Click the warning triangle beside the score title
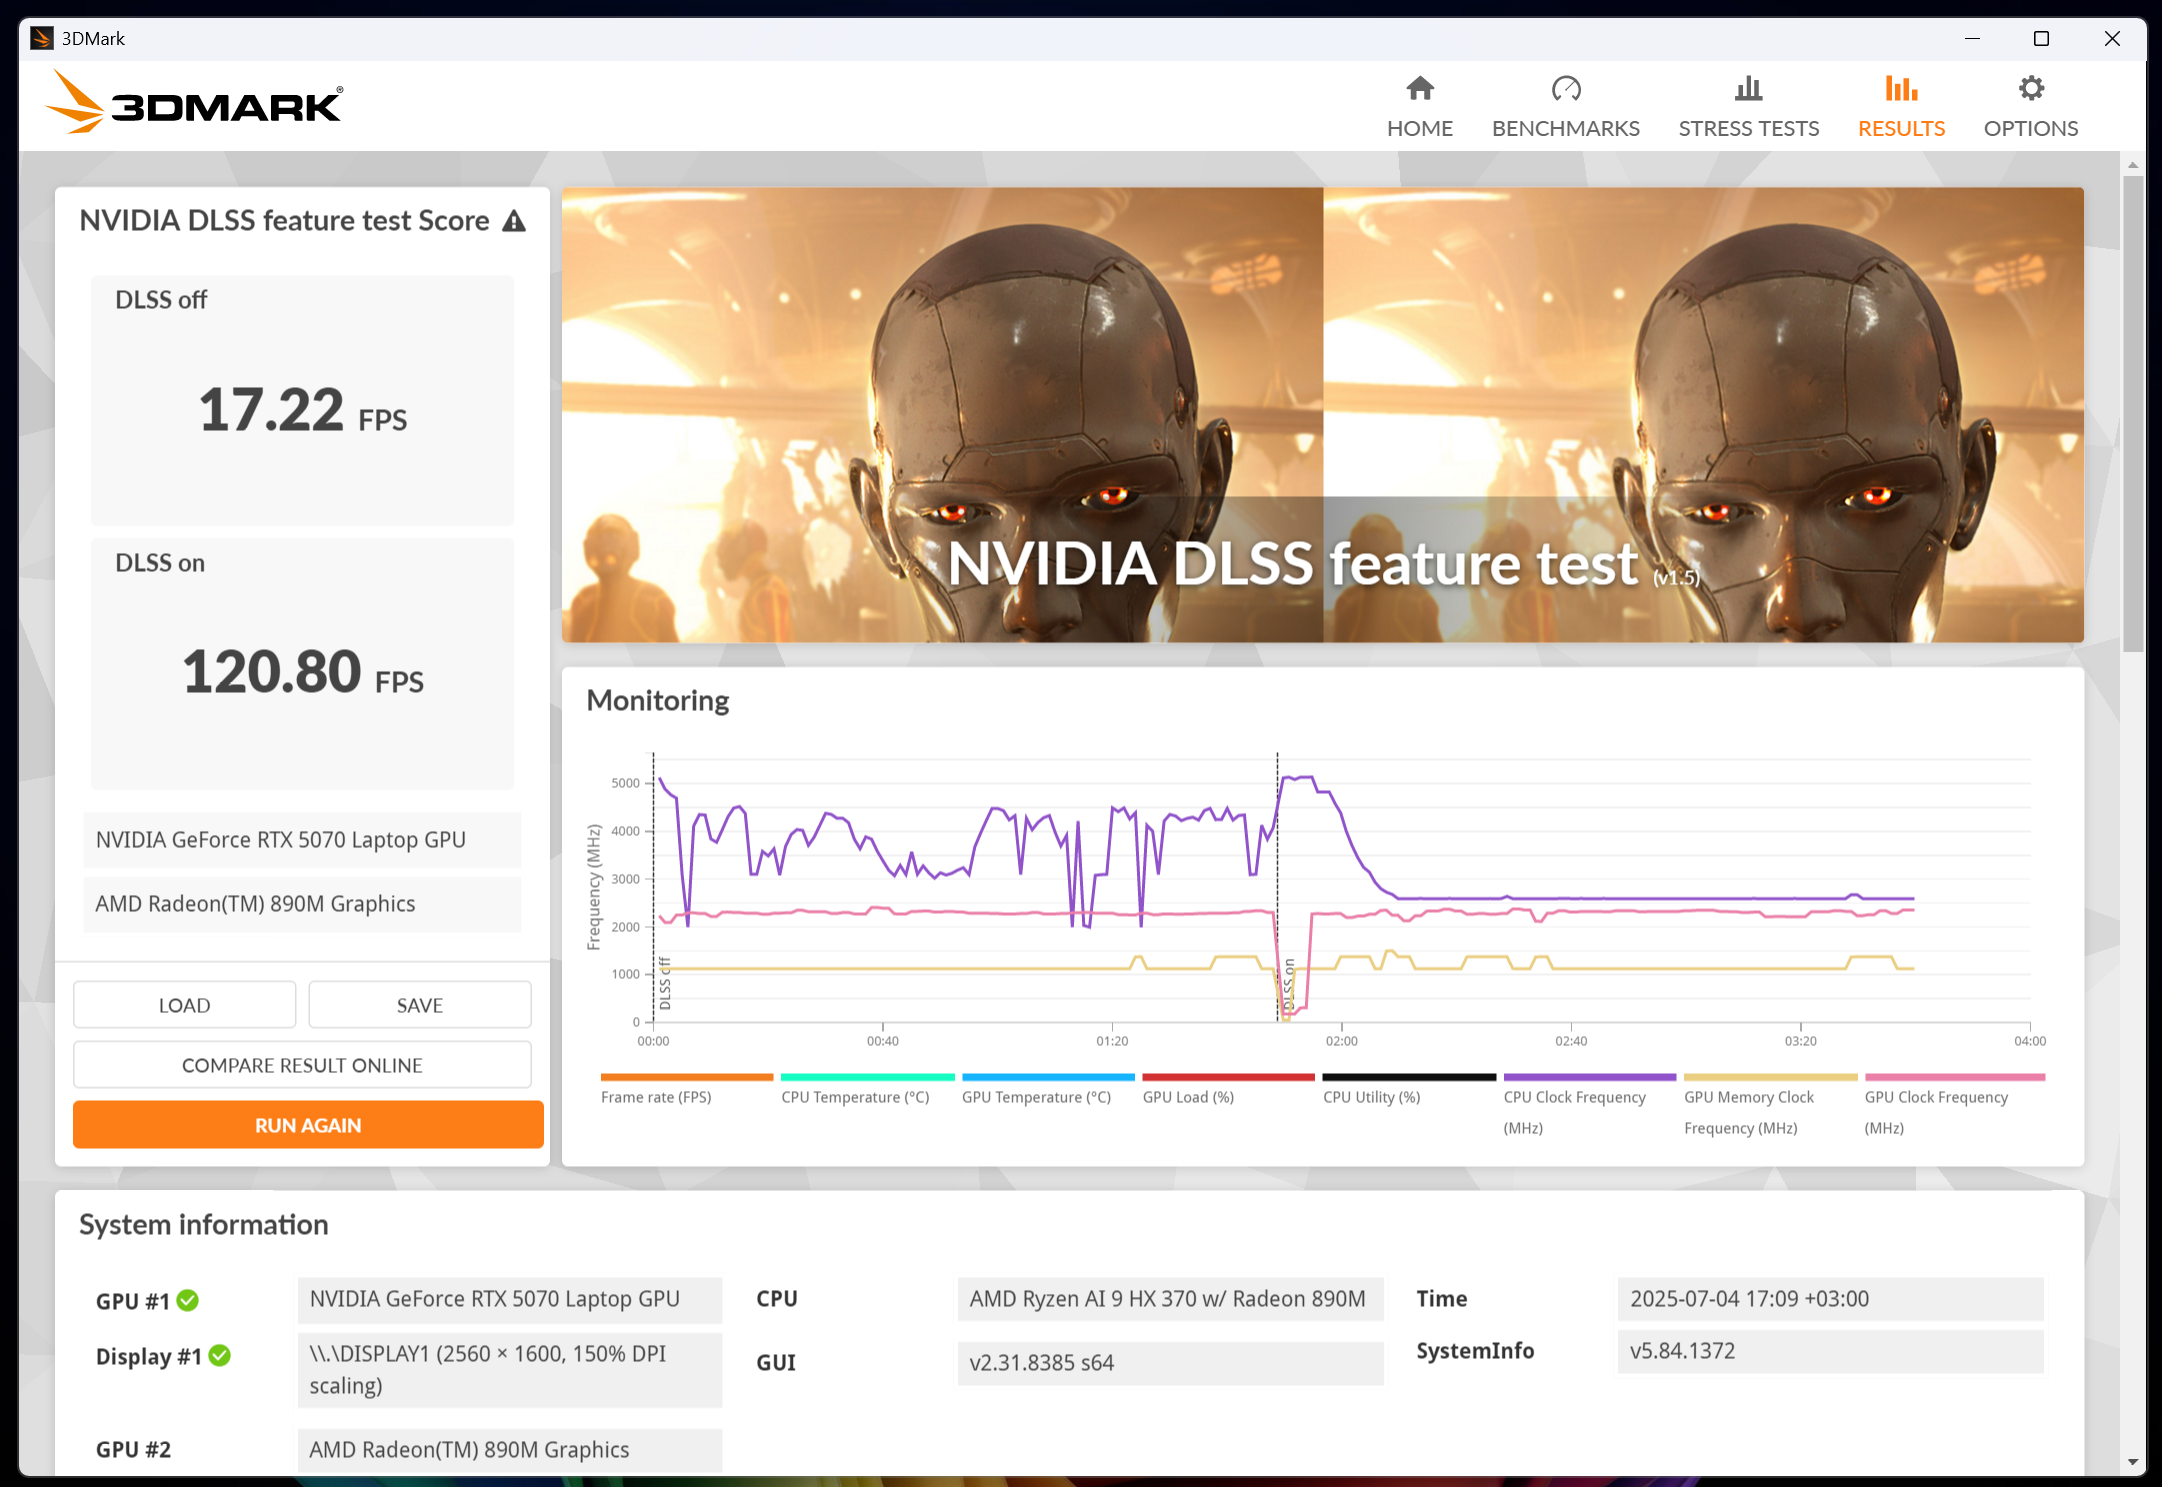 [x=514, y=221]
